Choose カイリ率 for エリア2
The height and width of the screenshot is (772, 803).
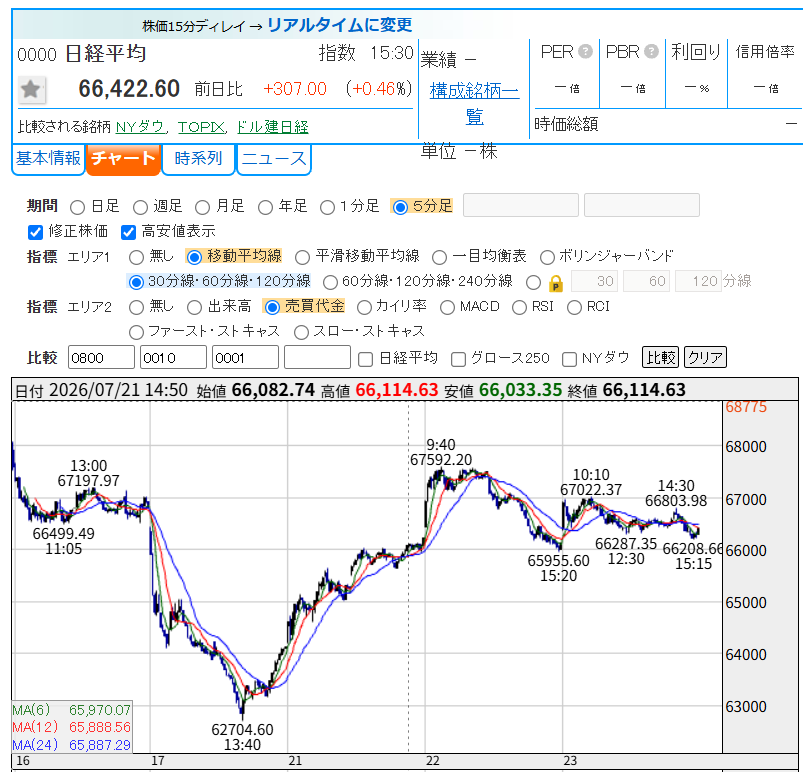(364, 307)
